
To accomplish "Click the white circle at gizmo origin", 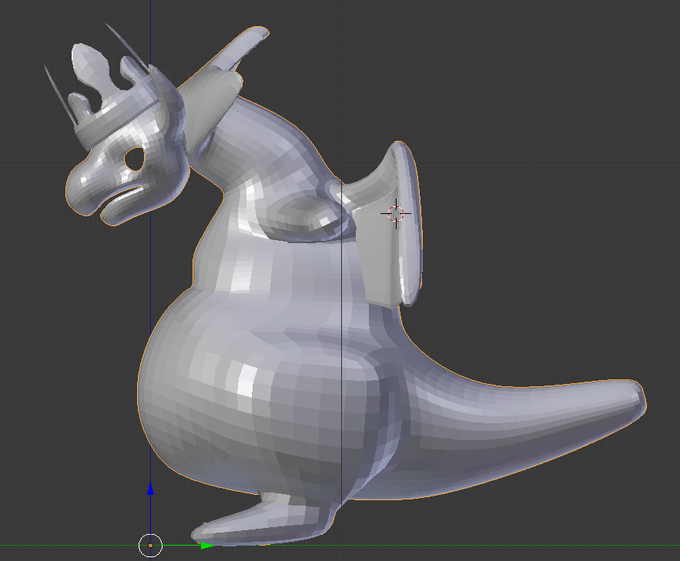I will (x=150, y=545).
